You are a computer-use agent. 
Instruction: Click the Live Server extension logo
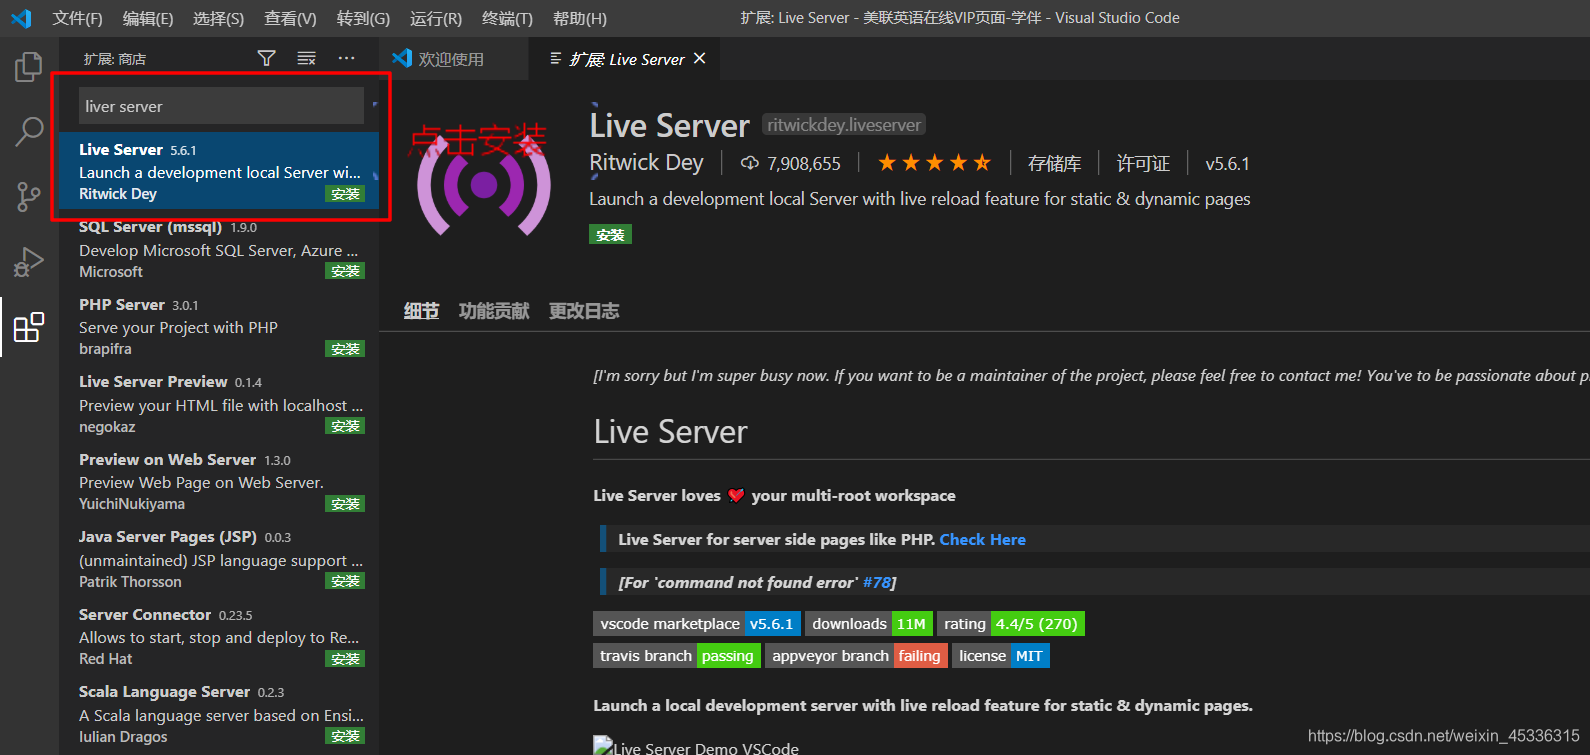(x=484, y=184)
